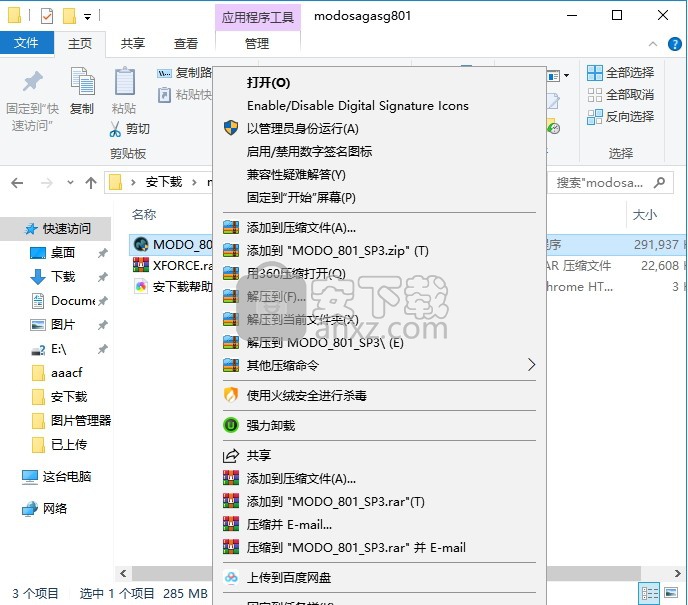Open Desktop (桌面) in the sidebar

63,253
